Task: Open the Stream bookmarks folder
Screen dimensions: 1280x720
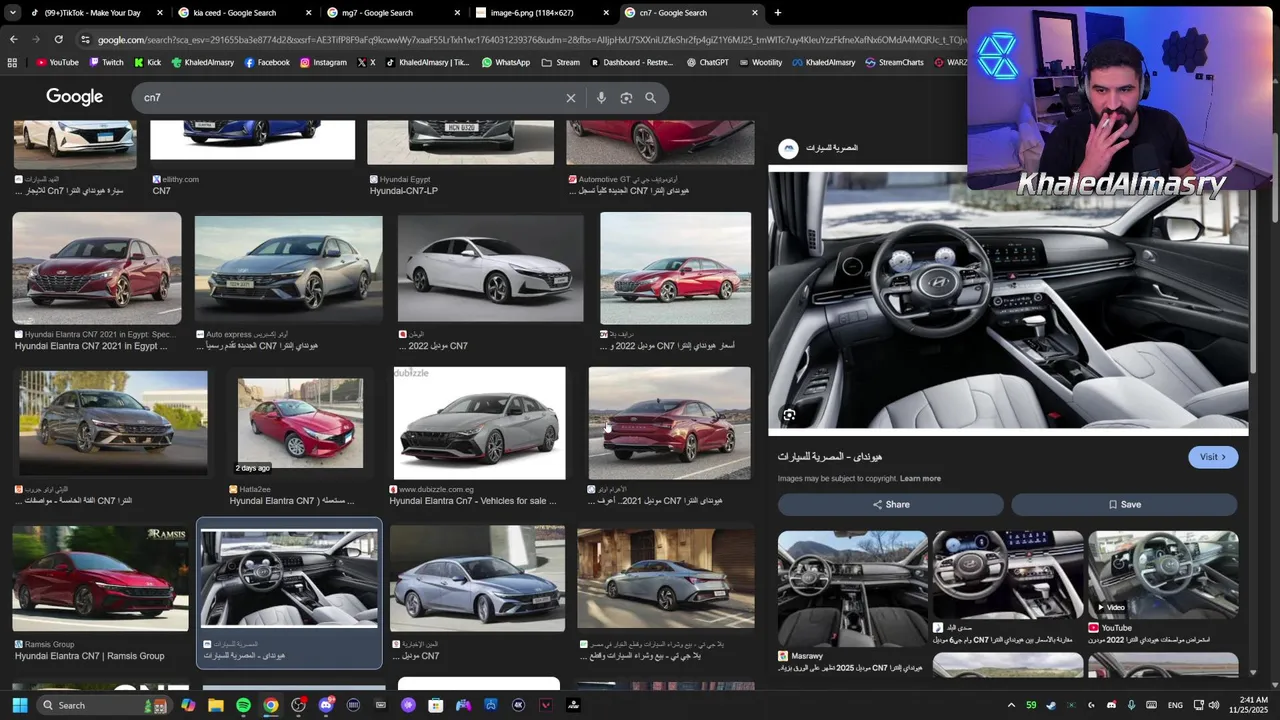Action: pos(560,62)
